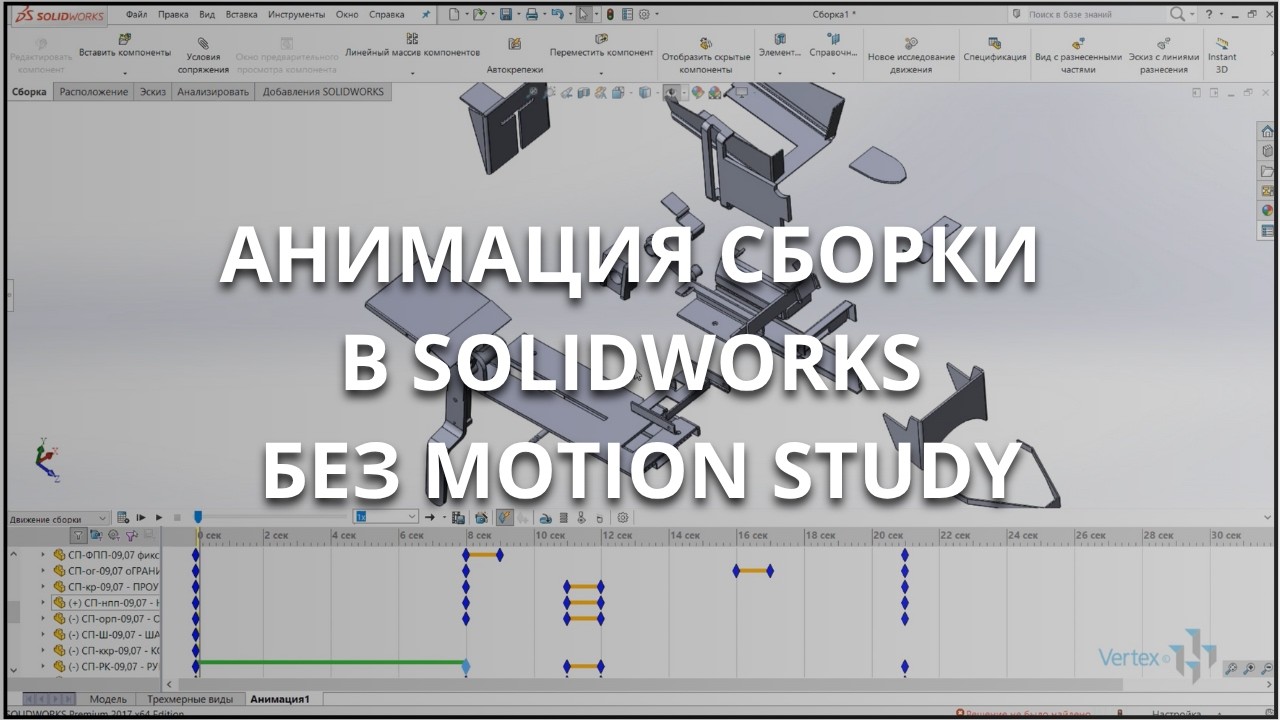1280x720 pixels.
Task: Toggle Filter selected icon
Action: pyautogui.click(x=131, y=535)
